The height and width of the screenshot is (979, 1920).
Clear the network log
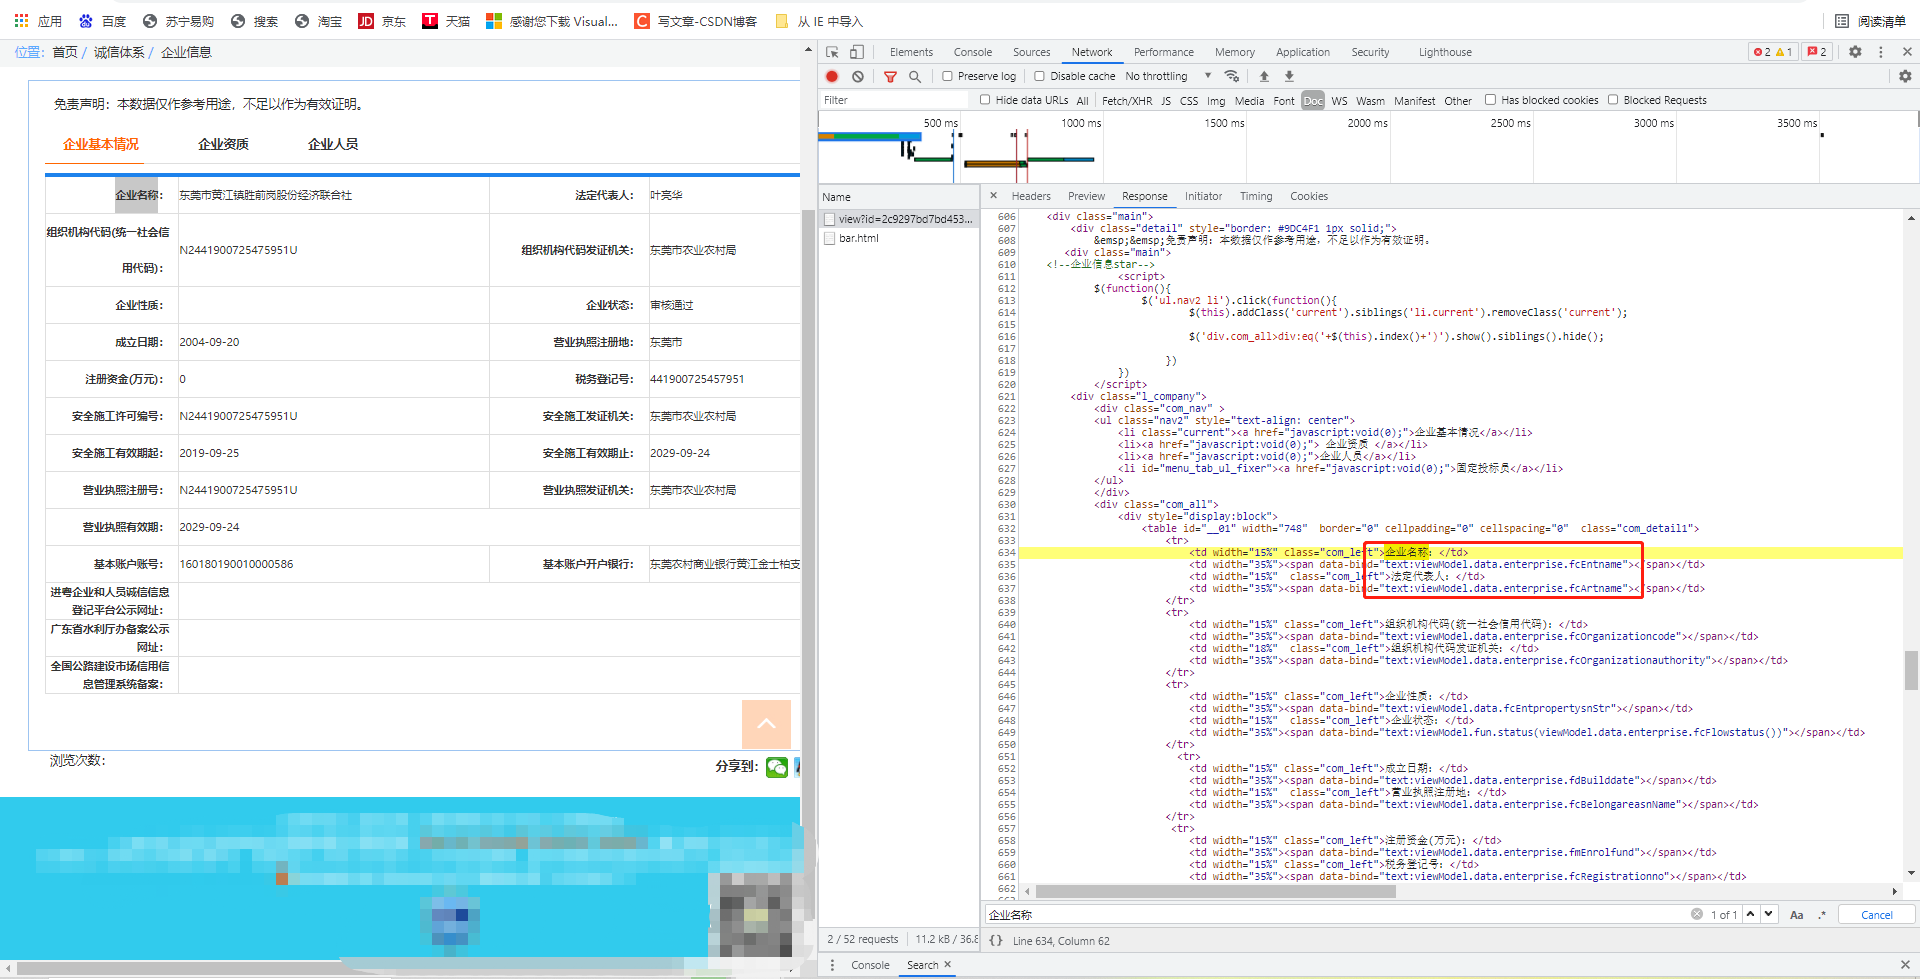[x=858, y=76]
